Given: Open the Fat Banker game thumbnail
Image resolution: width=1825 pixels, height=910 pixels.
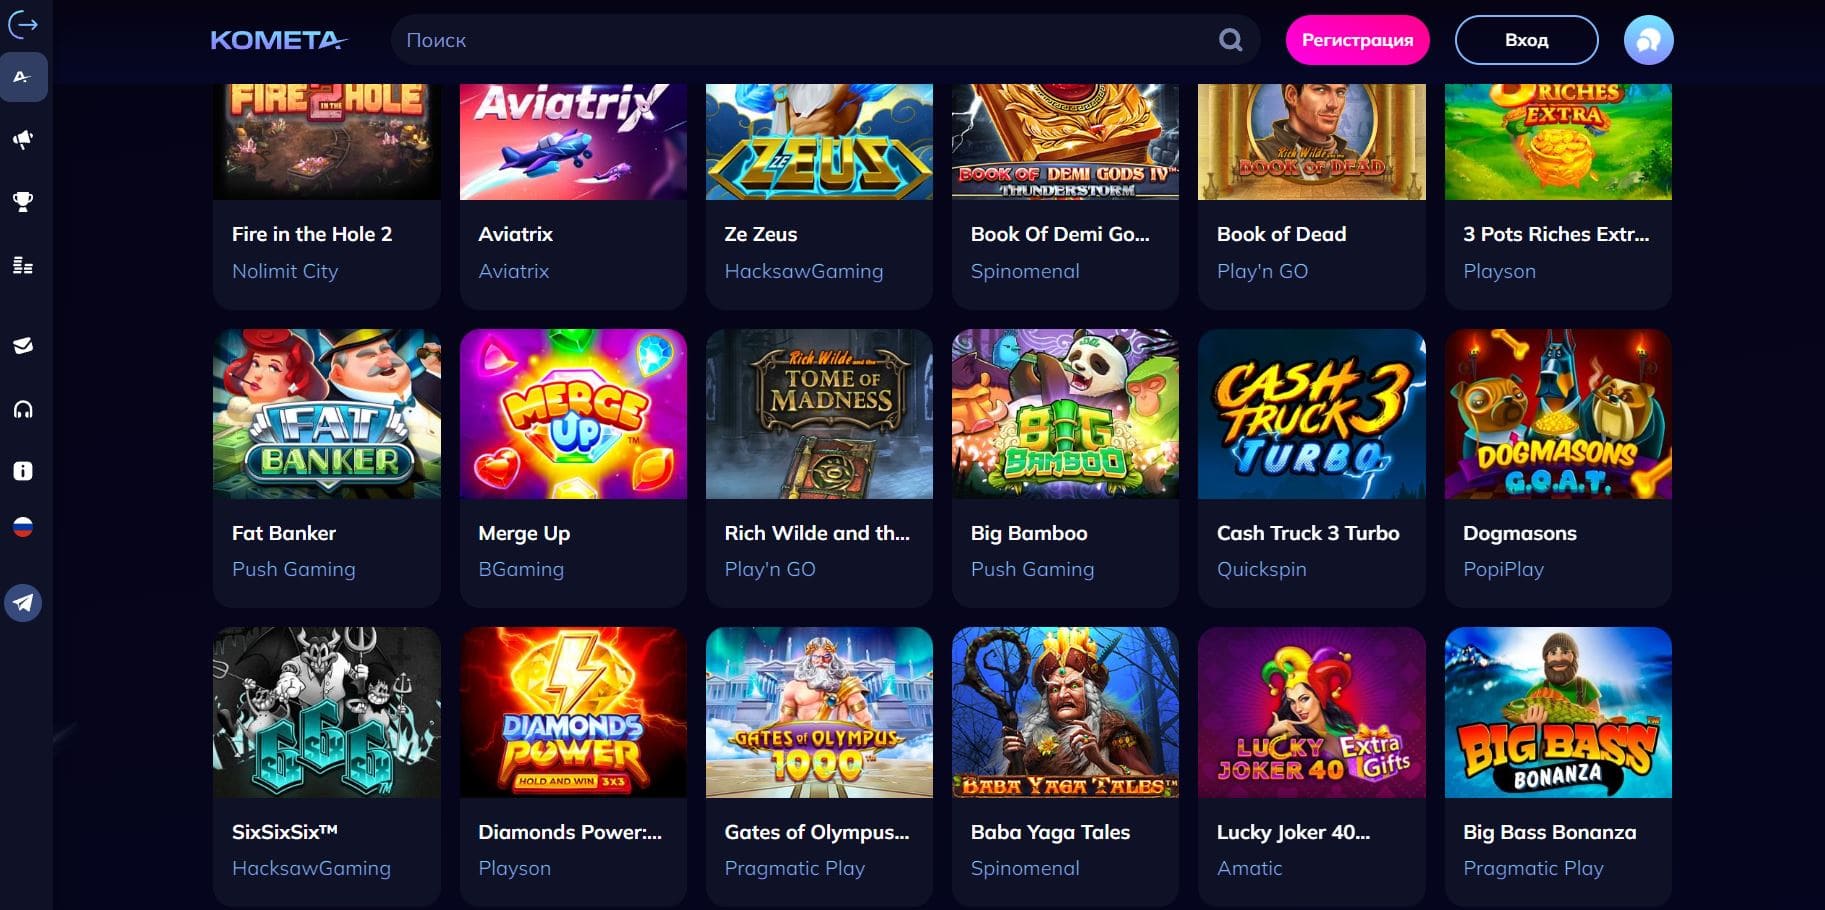Looking at the screenshot, I should 327,414.
